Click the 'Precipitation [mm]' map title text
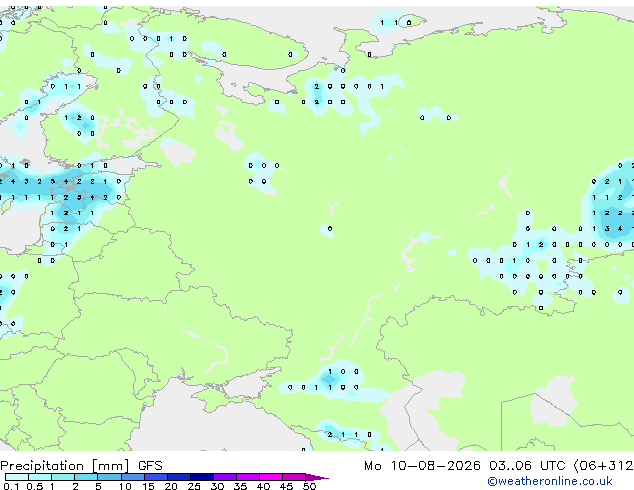Screen dimensions: 634x490 tap(65, 466)
